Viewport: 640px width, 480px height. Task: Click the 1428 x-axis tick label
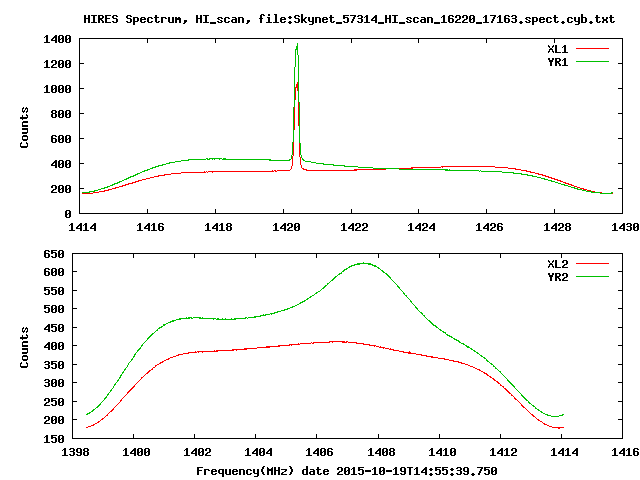click(557, 227)
